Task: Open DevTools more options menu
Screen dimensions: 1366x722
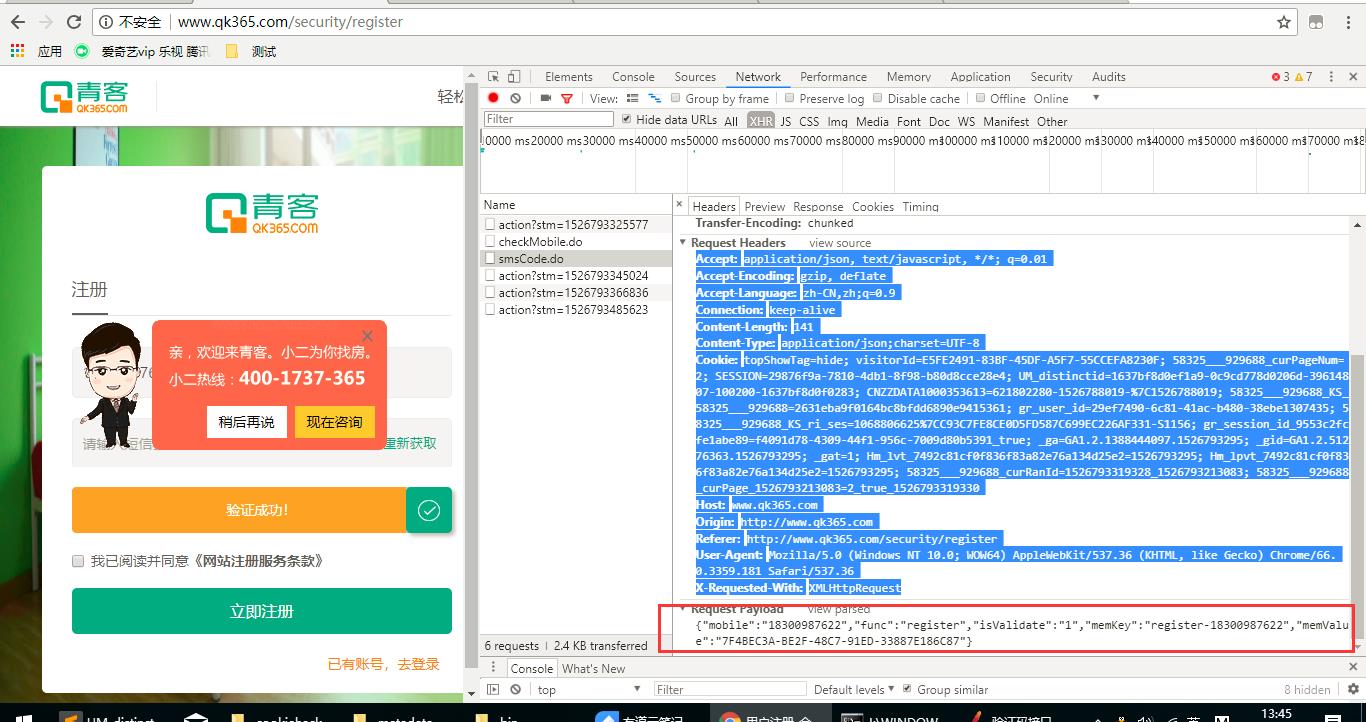Action: click(1333, 77)
